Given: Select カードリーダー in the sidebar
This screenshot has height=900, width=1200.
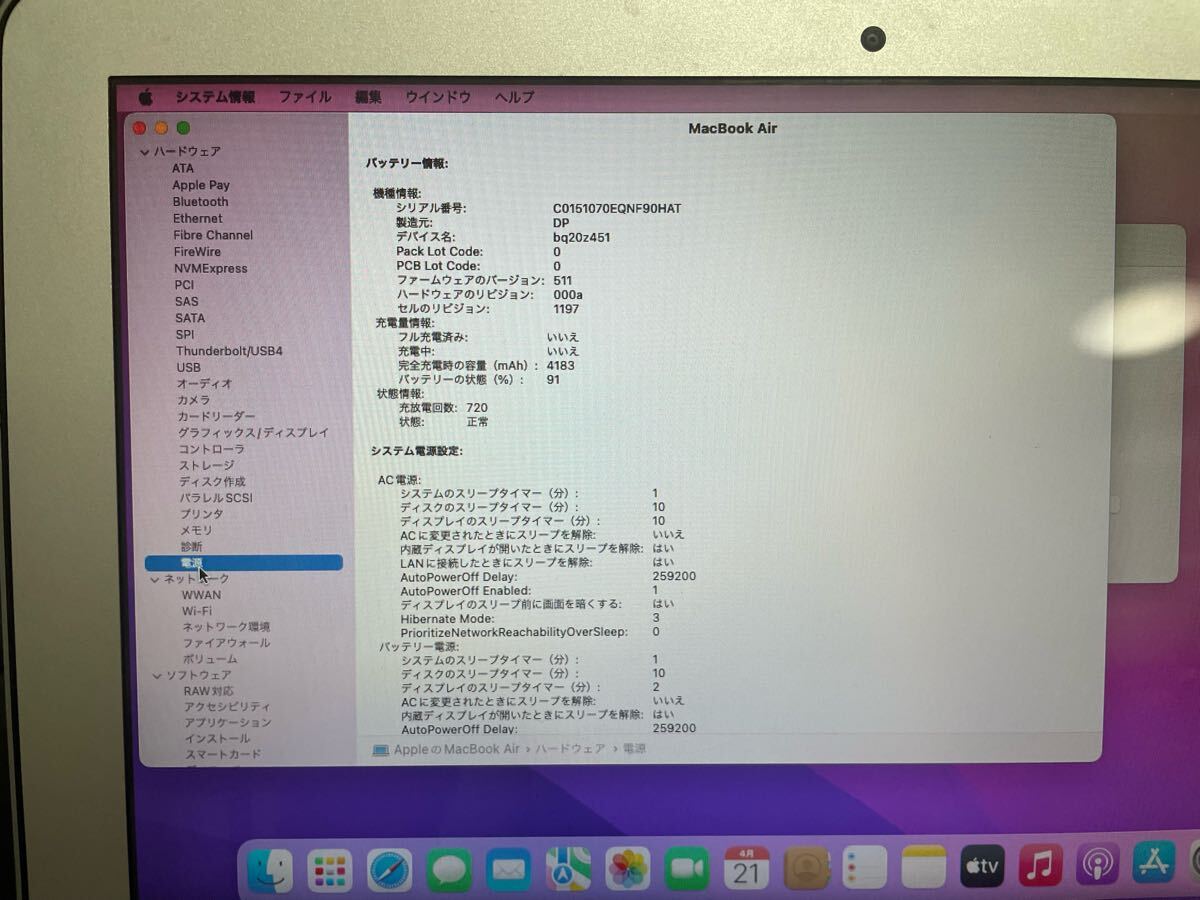Looking at the screenshot, I should click(x=216, y=416).
